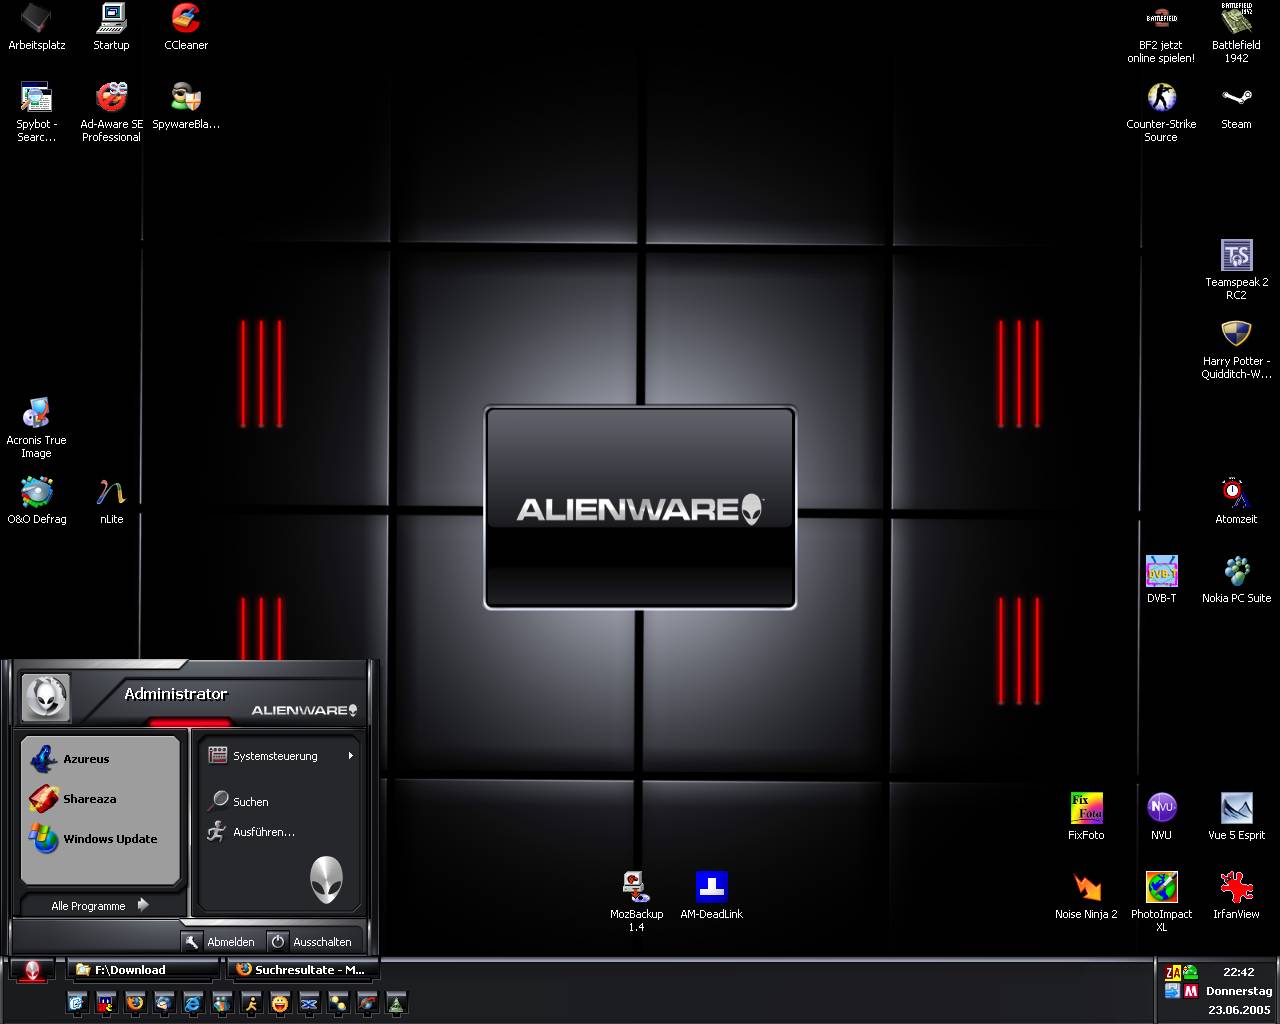
Task: Open AIM running man quick launch icon
Action: pyautogui.click(x=251, y=1003)
